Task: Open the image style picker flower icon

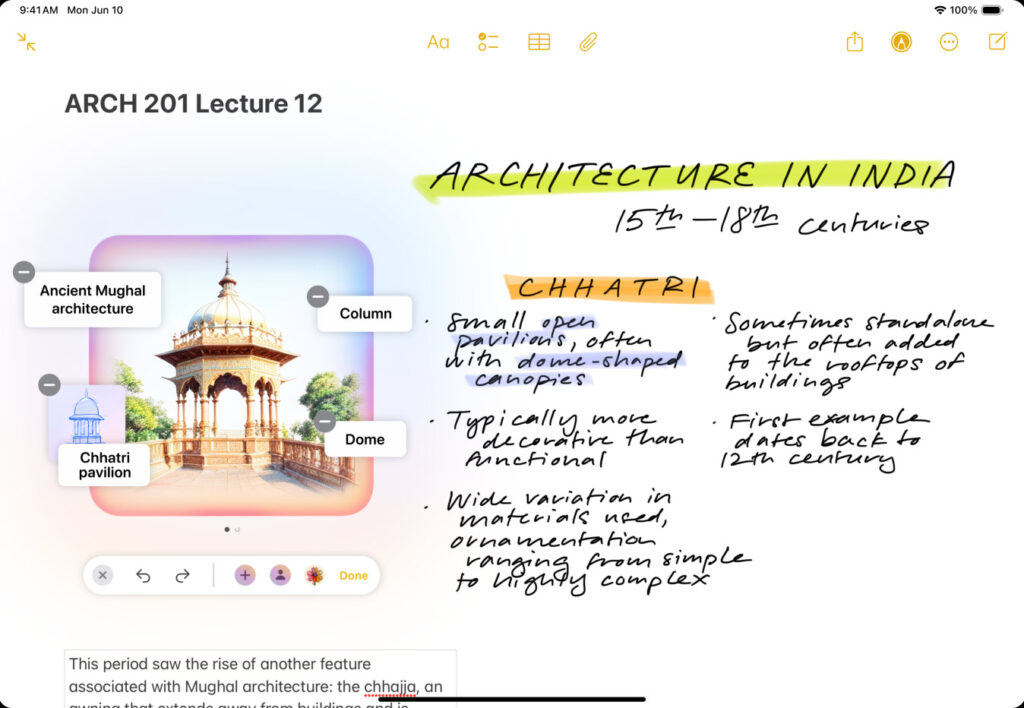Action: click(315, 575)
